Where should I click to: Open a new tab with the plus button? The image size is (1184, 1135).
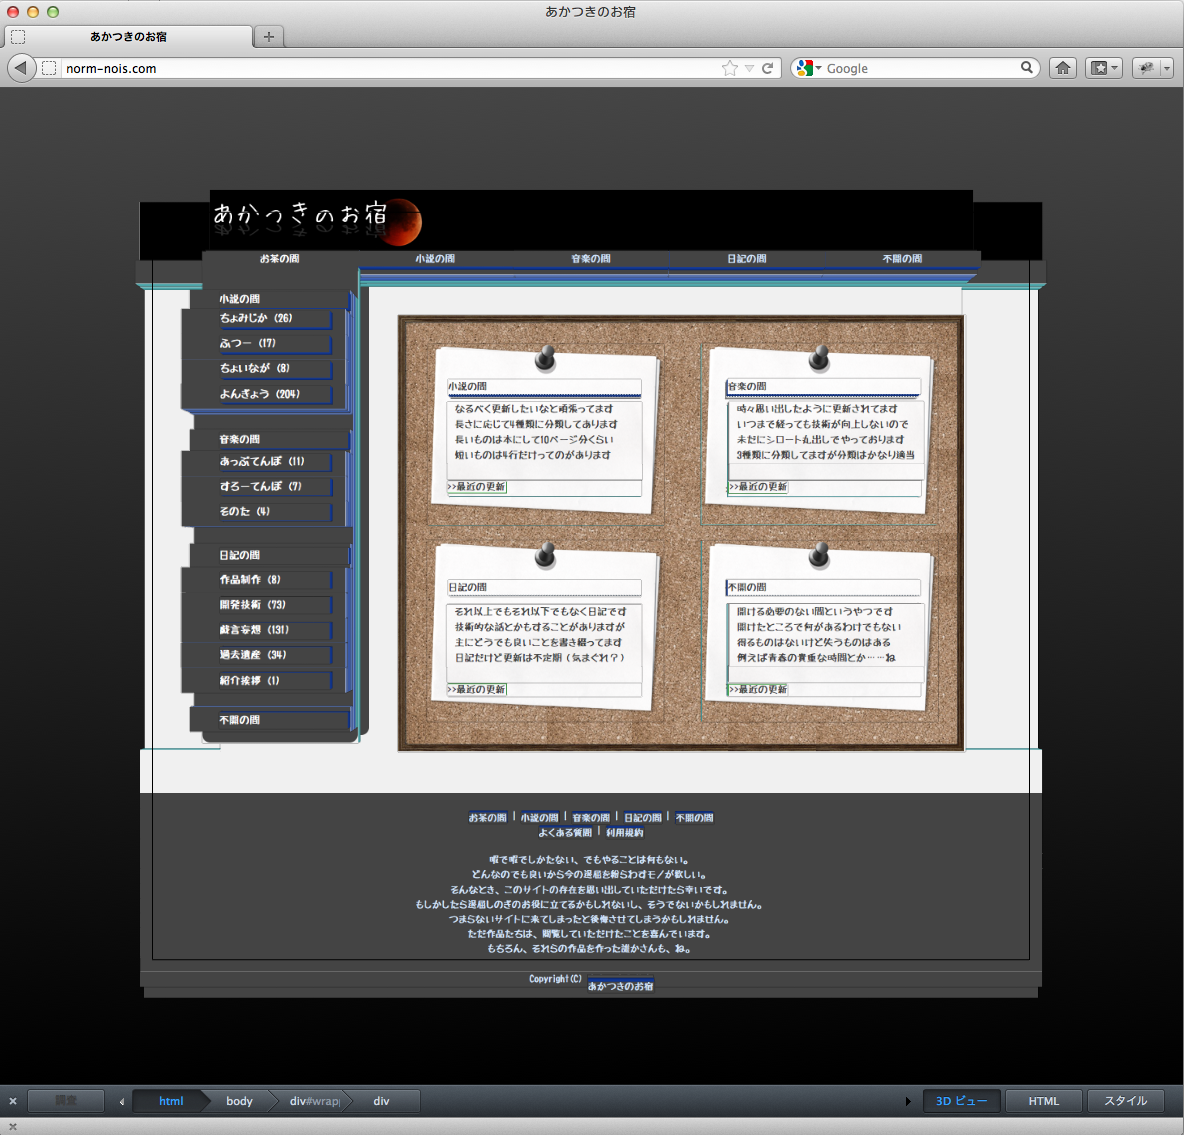pyautogui.click(x=268, y=37)
